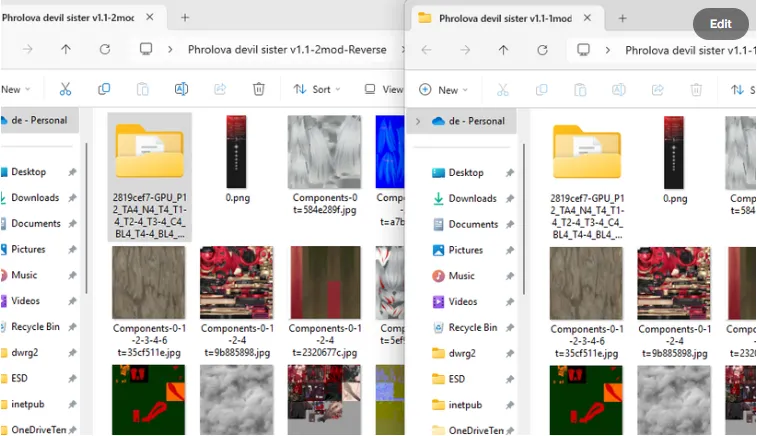Refresh the 2mod-Reverse folder in left window
The height and width of the screenshot is (436, 757).
[x=105, y=49]
